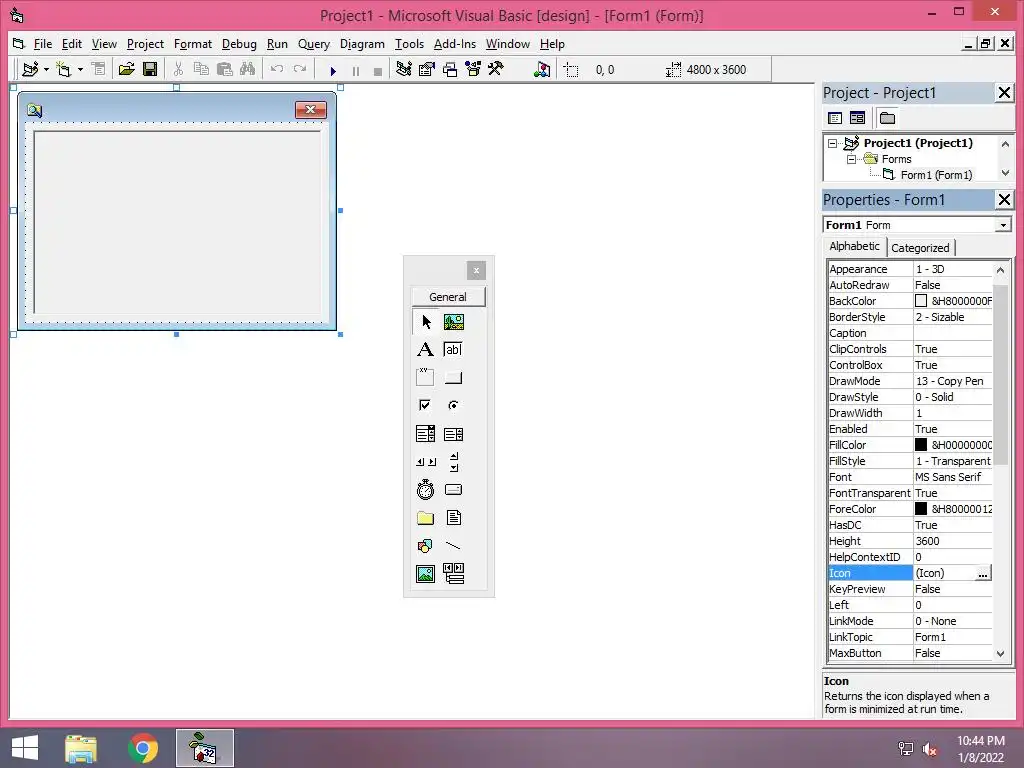Click View Object icon in Project panel
This screenshot has width=1024, height=768.
pos(857,118)
